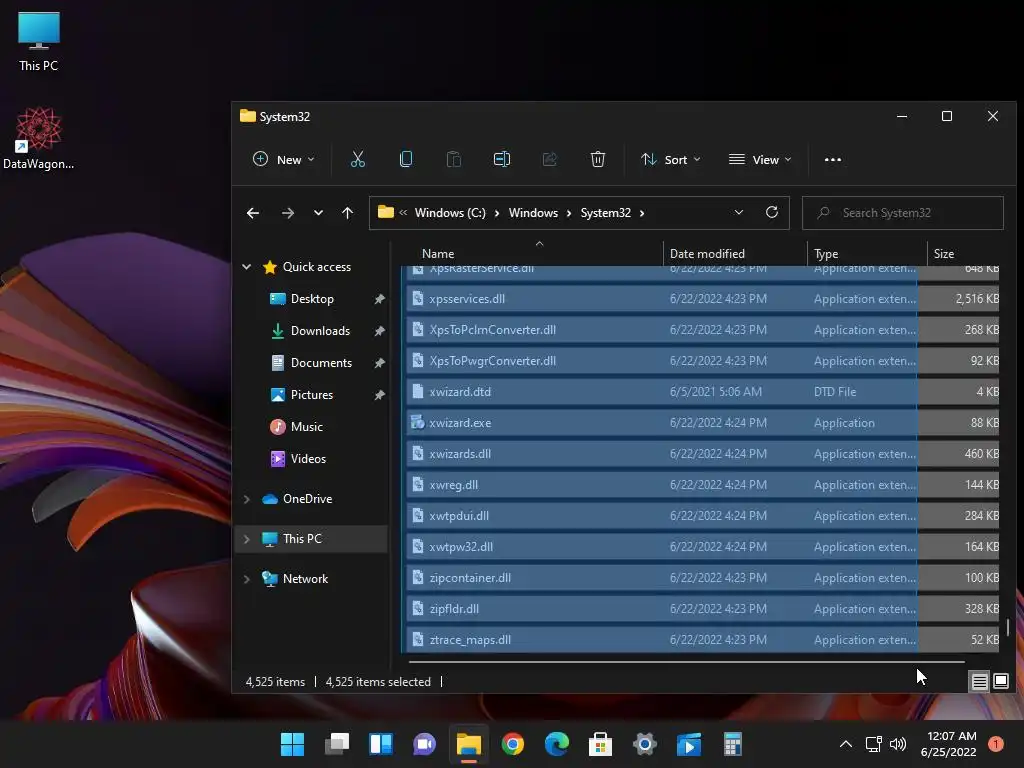1024x768 pixels.
Task: Select Desktop in Quick access
Action: point(312,298)
